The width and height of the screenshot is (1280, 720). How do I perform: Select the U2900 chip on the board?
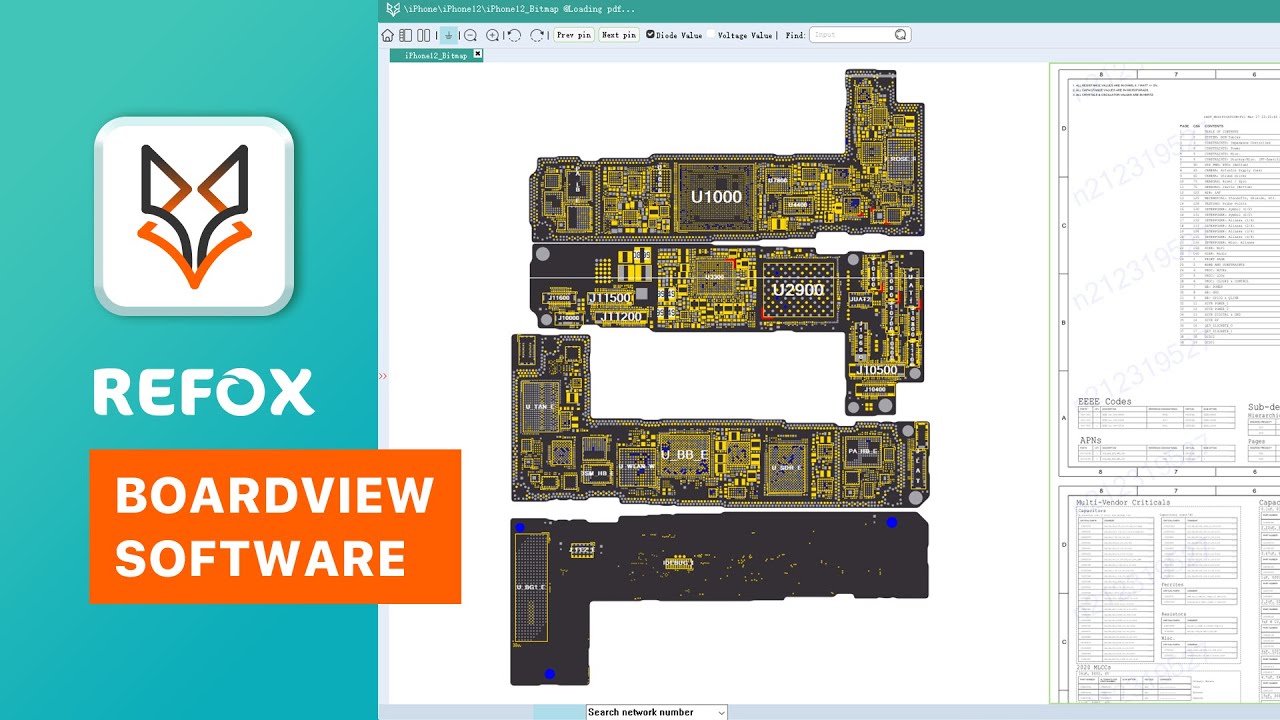[x=798, y=290]
